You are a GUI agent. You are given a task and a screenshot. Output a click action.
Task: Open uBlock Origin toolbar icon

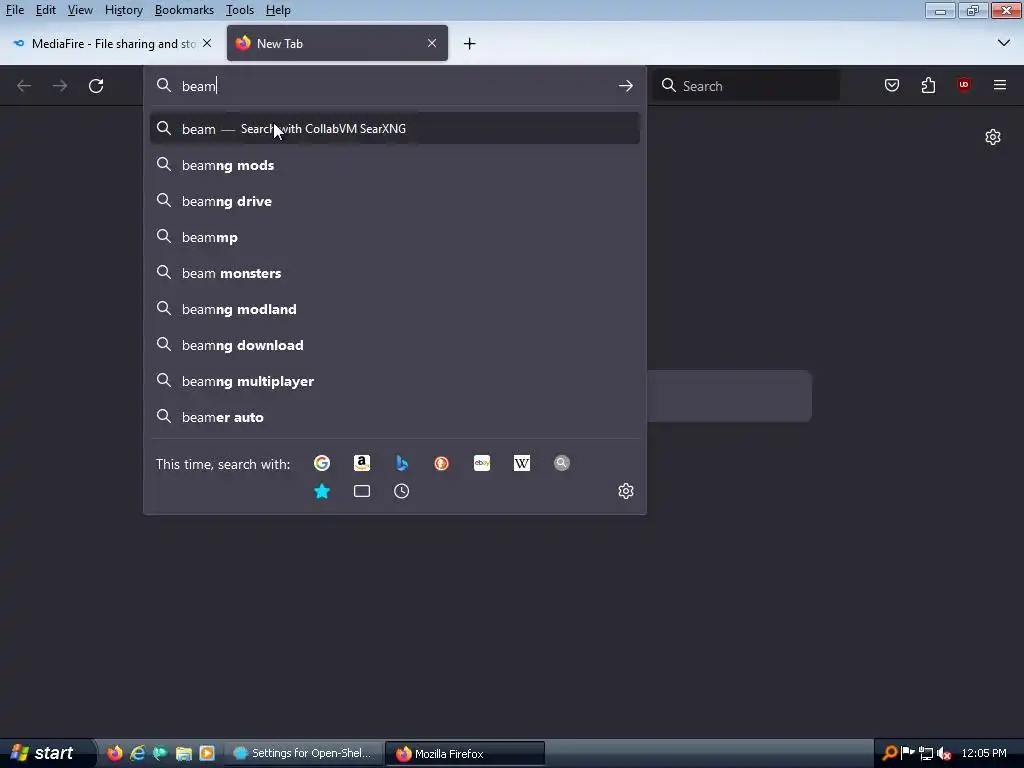[x=964, y=85]
